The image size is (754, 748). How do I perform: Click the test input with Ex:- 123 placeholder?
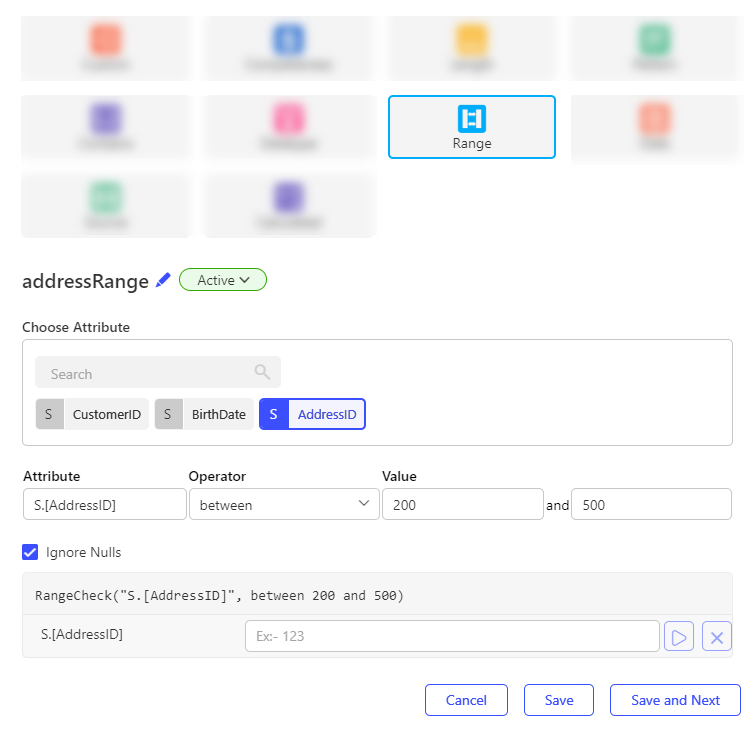click(452, 636)
